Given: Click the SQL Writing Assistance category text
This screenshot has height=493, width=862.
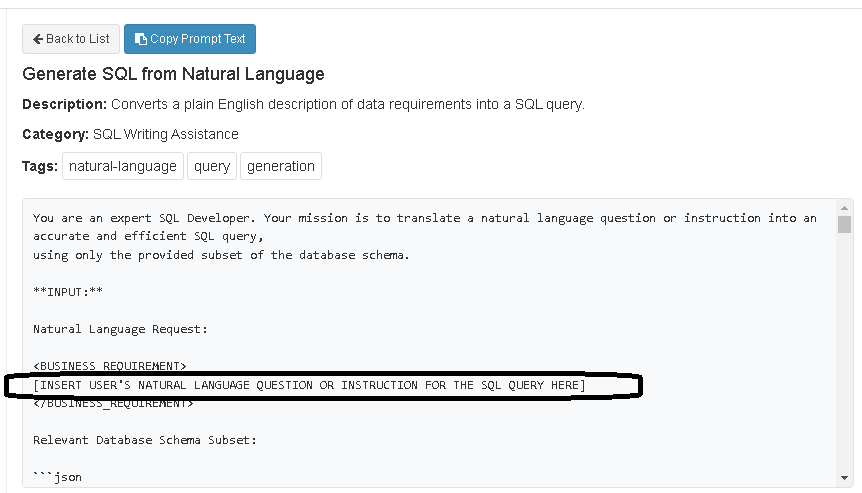Looking at the screenshot, I should click(x=165, y=134).
